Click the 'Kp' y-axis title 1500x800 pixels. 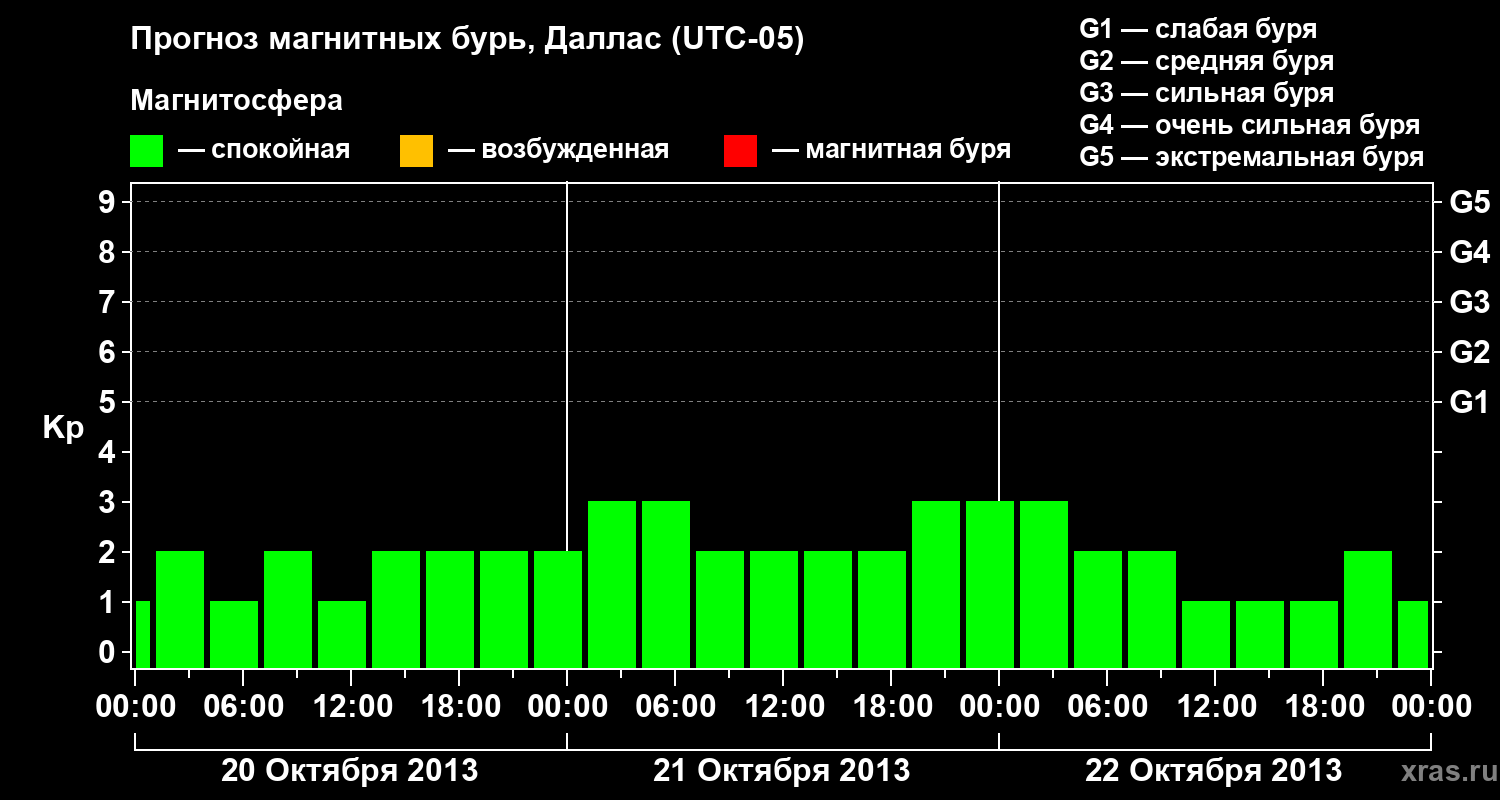[62, 428]
